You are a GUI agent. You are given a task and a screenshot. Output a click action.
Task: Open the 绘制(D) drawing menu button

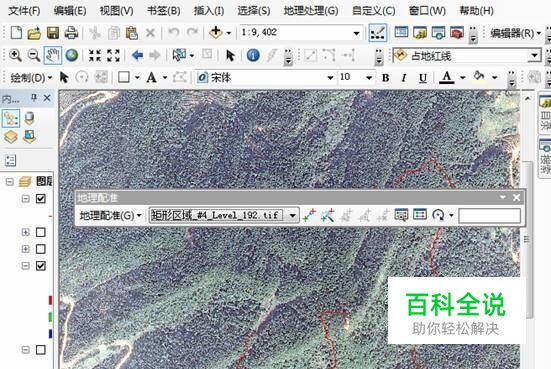(x=31, y=78)
